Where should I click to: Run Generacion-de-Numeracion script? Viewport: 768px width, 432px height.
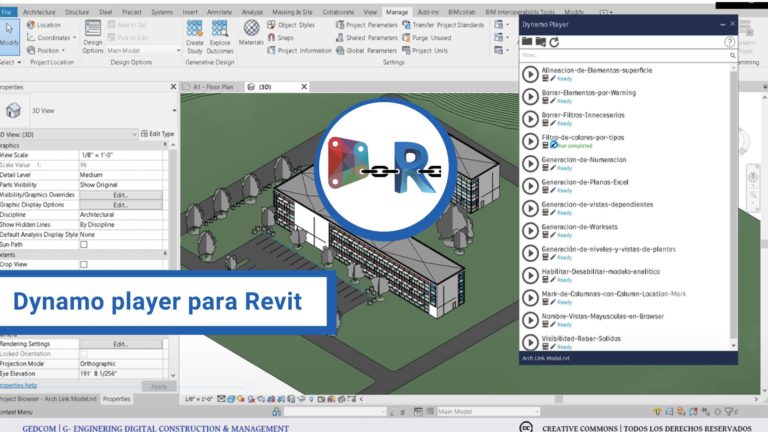(x=530, y=164)
